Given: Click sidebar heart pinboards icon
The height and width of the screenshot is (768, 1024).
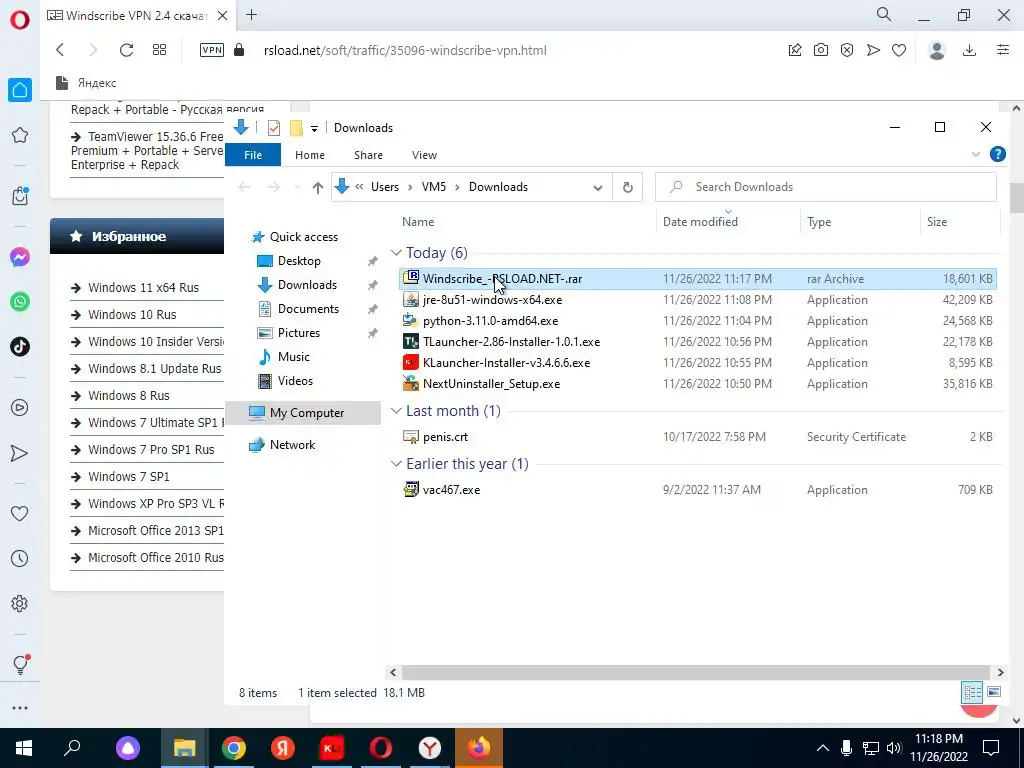Looking at the screenshot, I should tap(20, 513).
